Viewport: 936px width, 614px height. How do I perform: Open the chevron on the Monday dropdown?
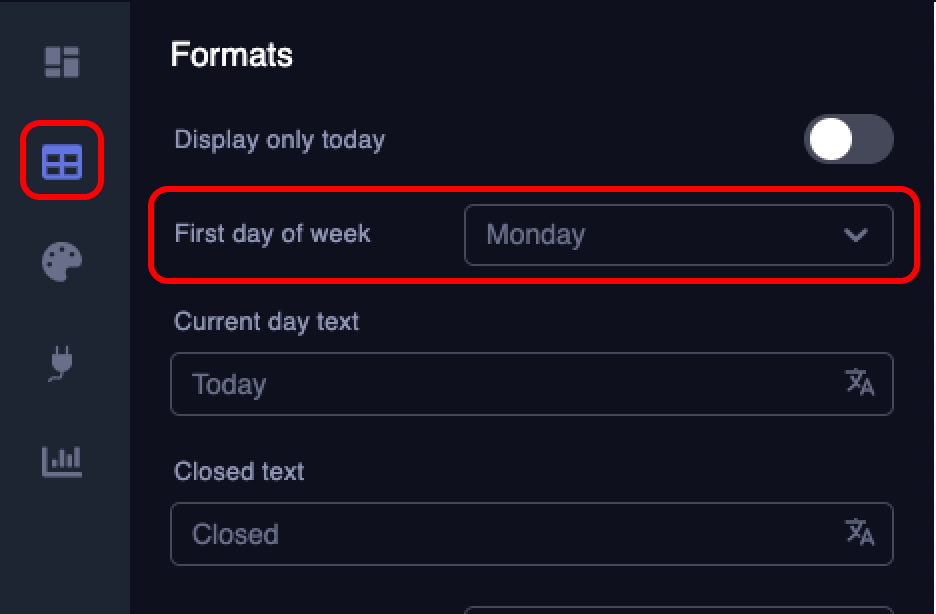tap(856, 235)
